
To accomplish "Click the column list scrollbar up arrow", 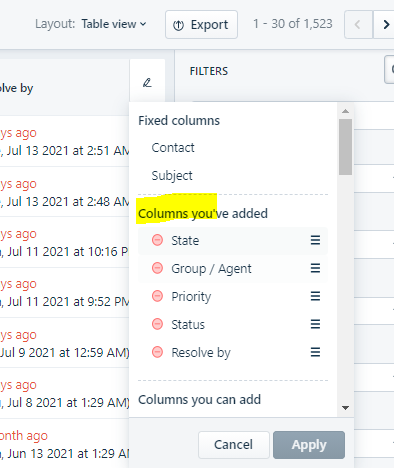I will [346, 111].
